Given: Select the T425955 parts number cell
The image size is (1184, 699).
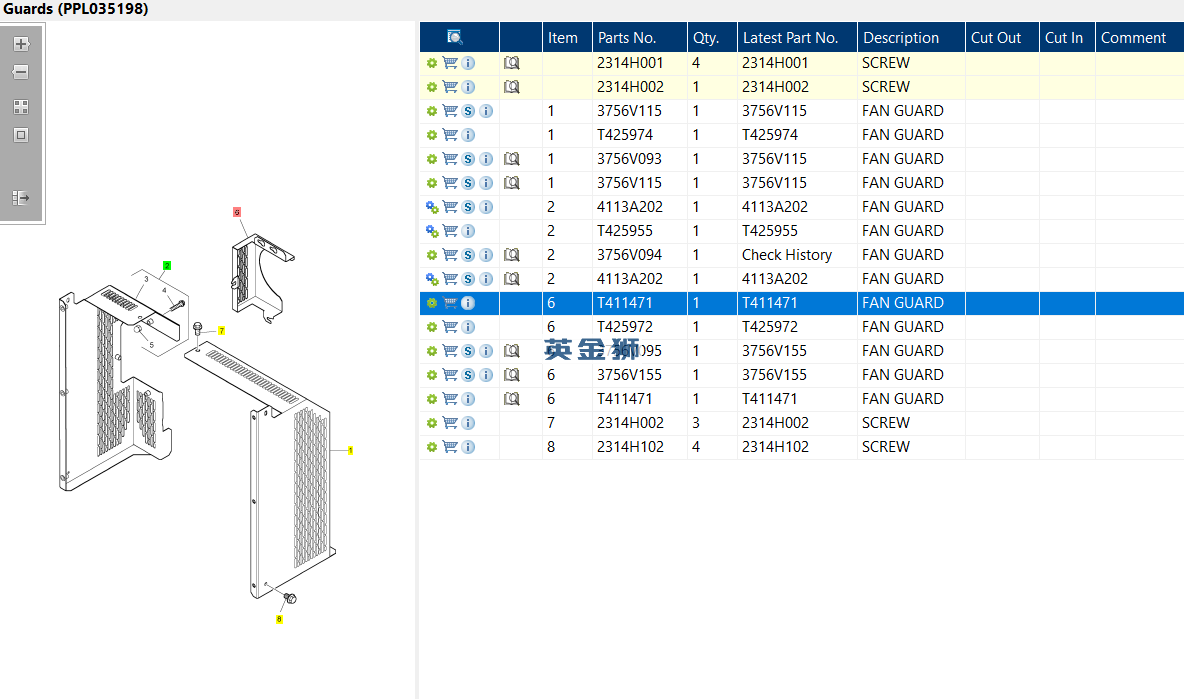Looking at the screenshot, I should (x=640, y=231).
